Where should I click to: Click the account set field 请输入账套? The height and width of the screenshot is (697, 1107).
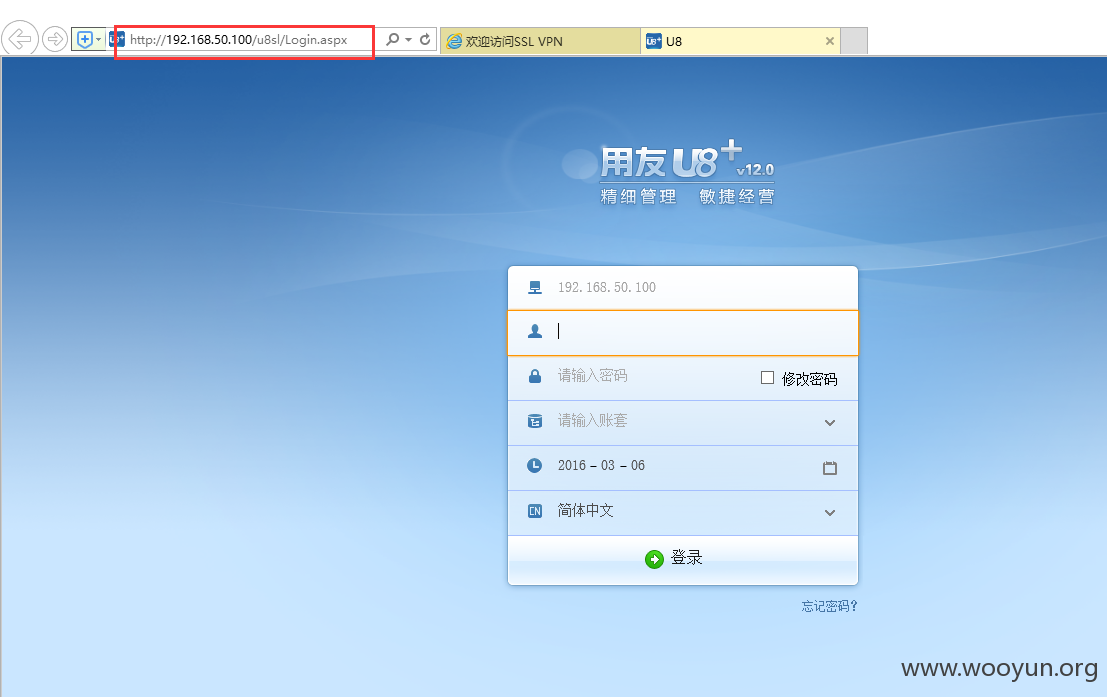(x=683, y=422)
